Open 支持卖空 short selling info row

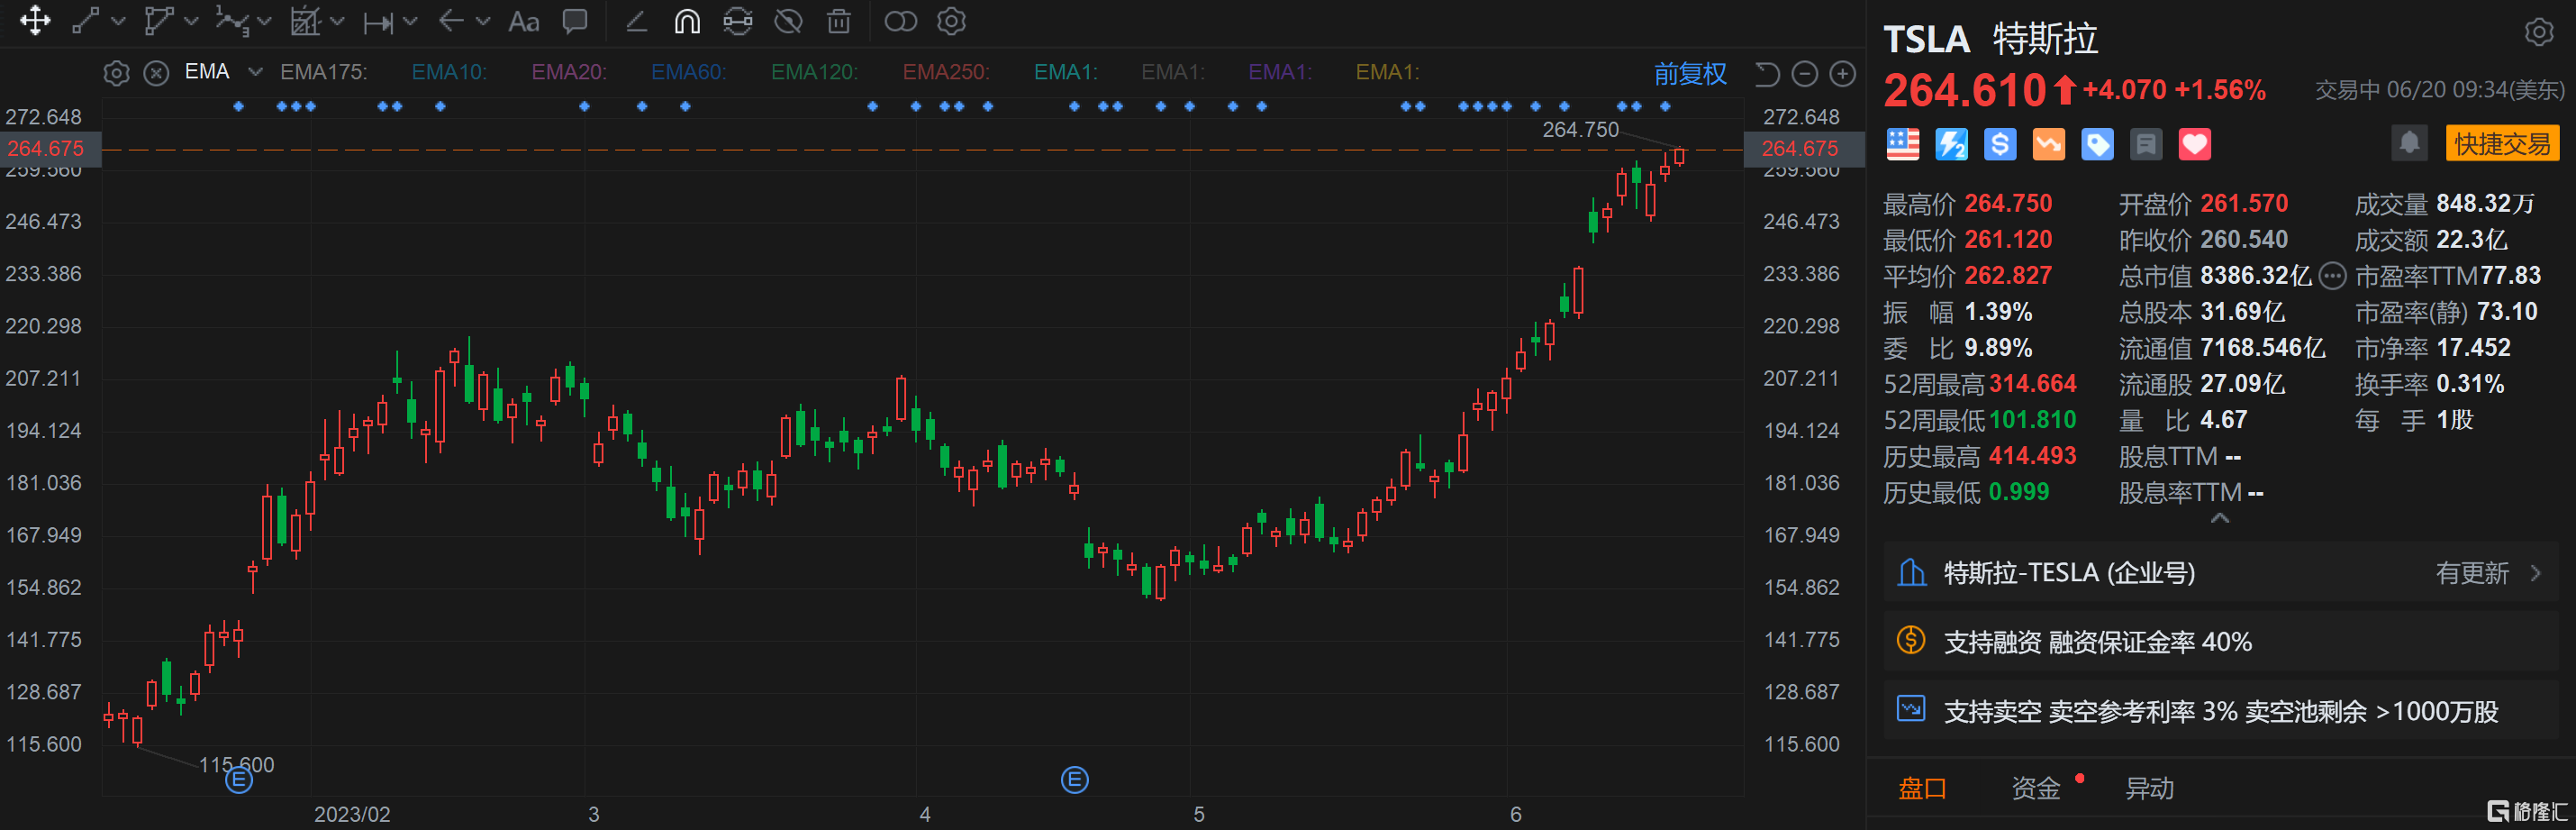(x=2220, y=711)
